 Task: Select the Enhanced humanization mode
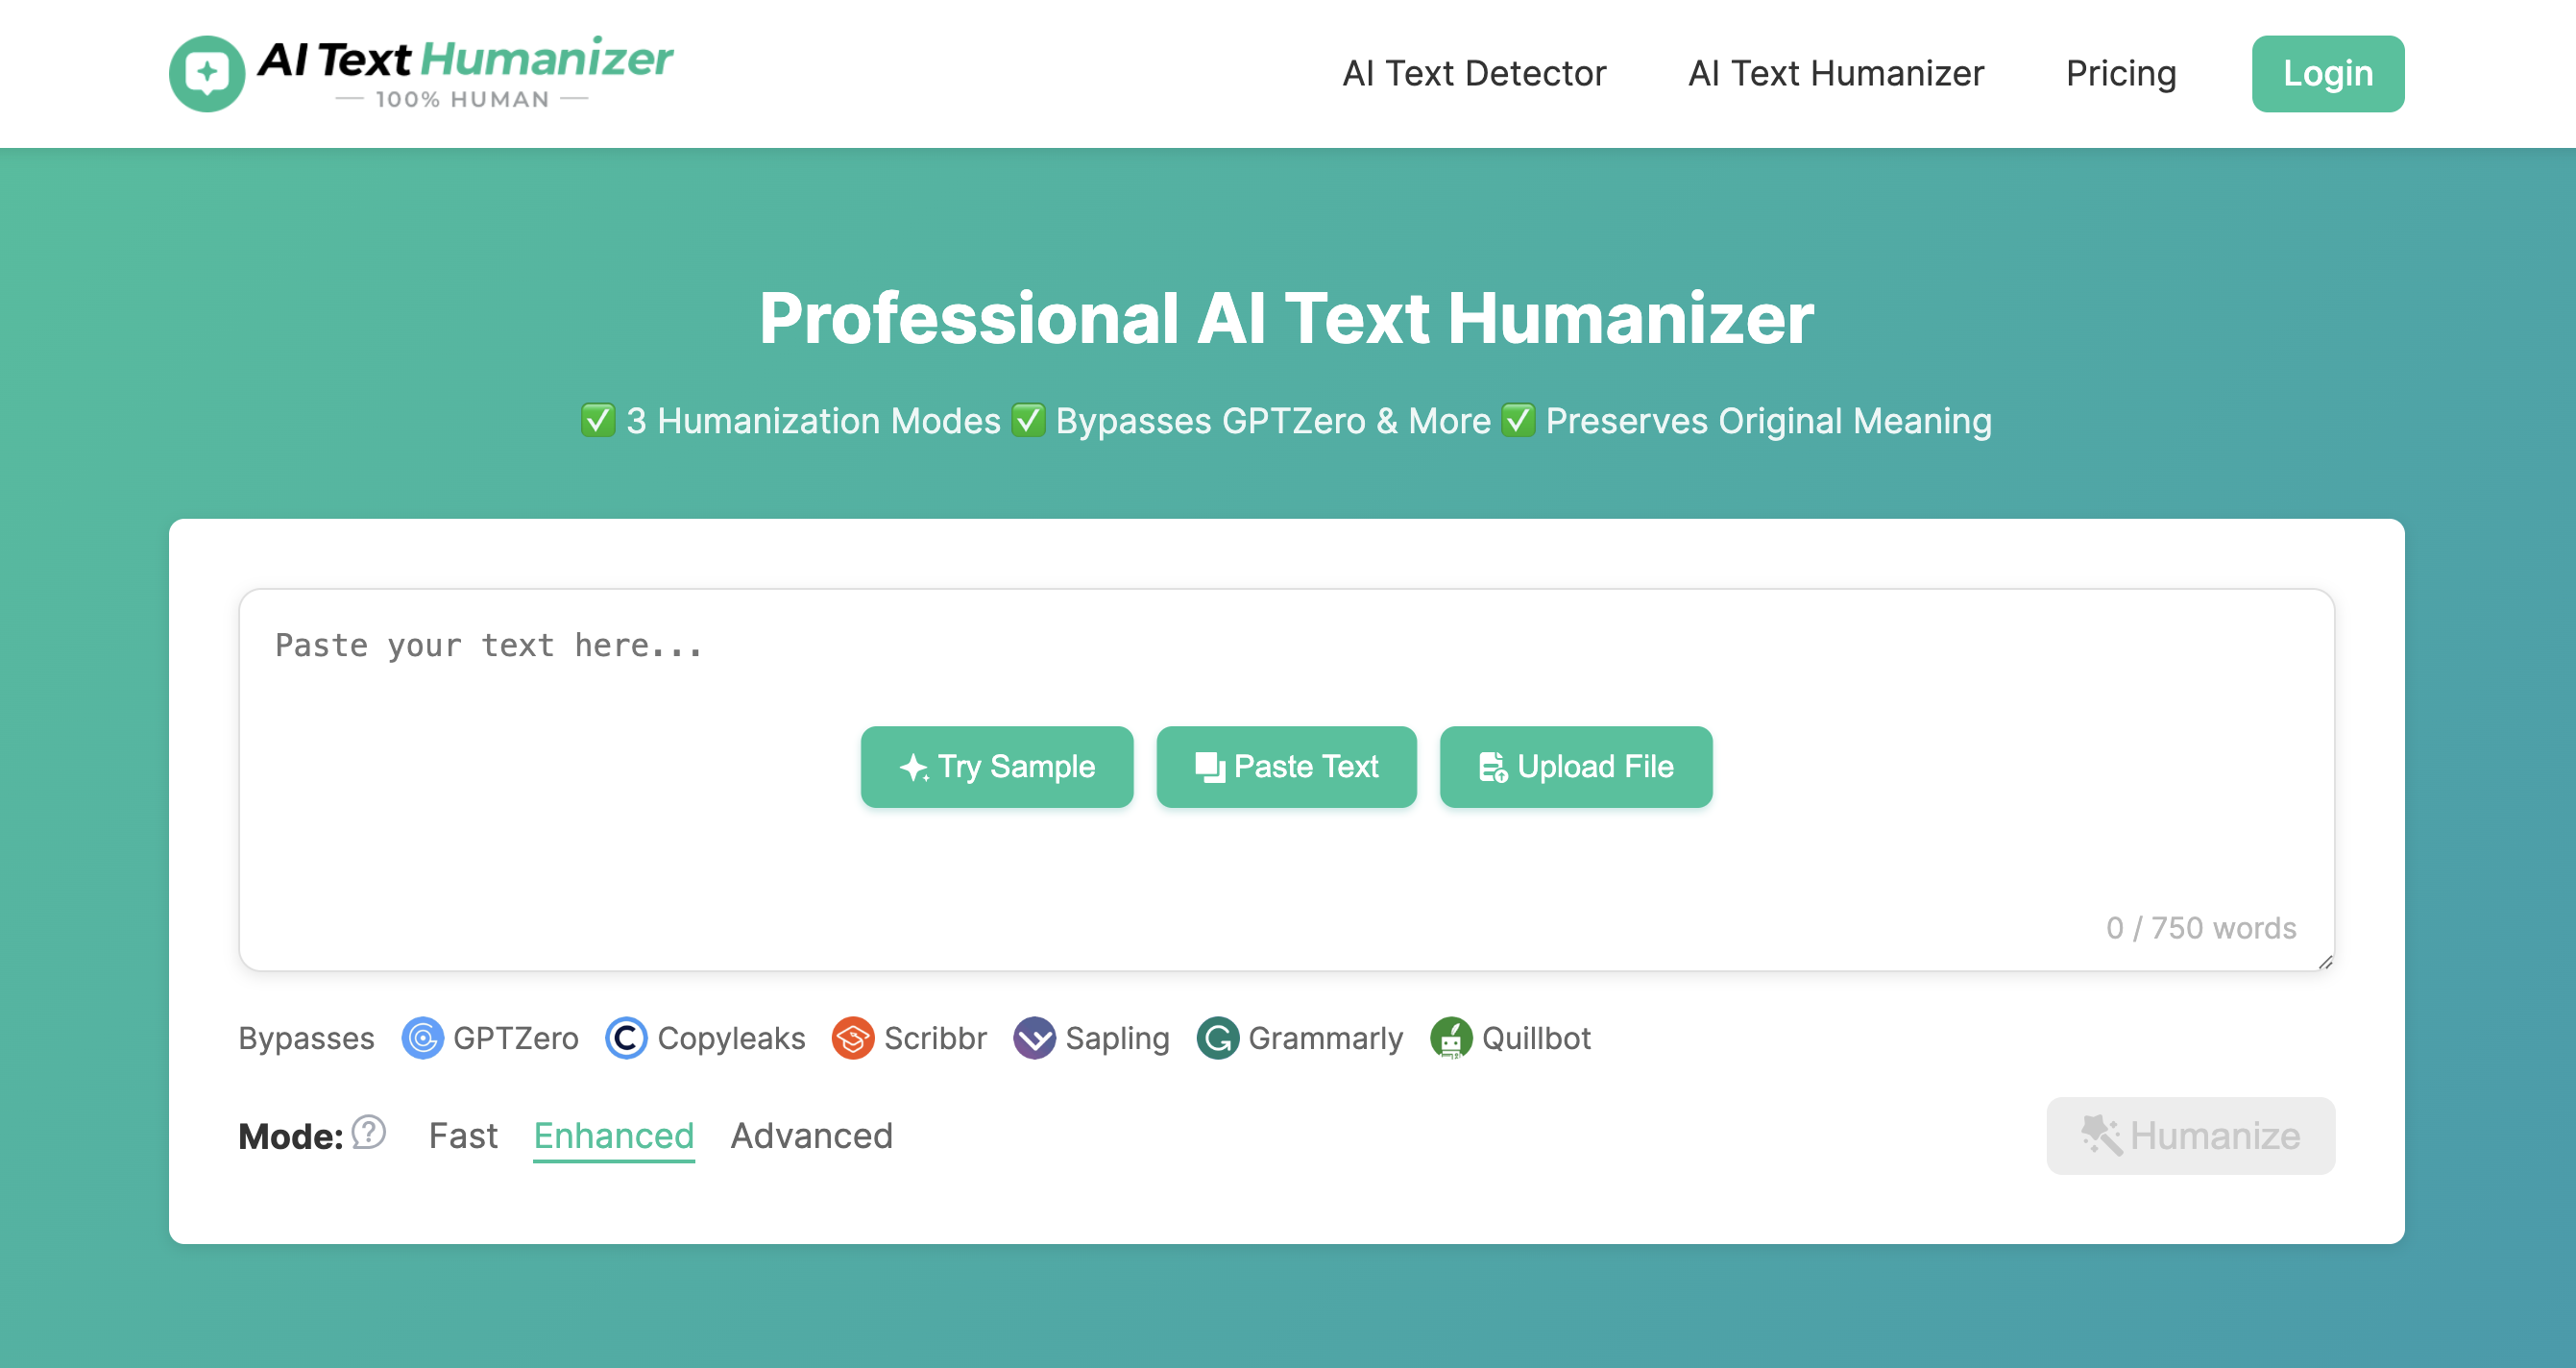click(x=613, y=1135)
